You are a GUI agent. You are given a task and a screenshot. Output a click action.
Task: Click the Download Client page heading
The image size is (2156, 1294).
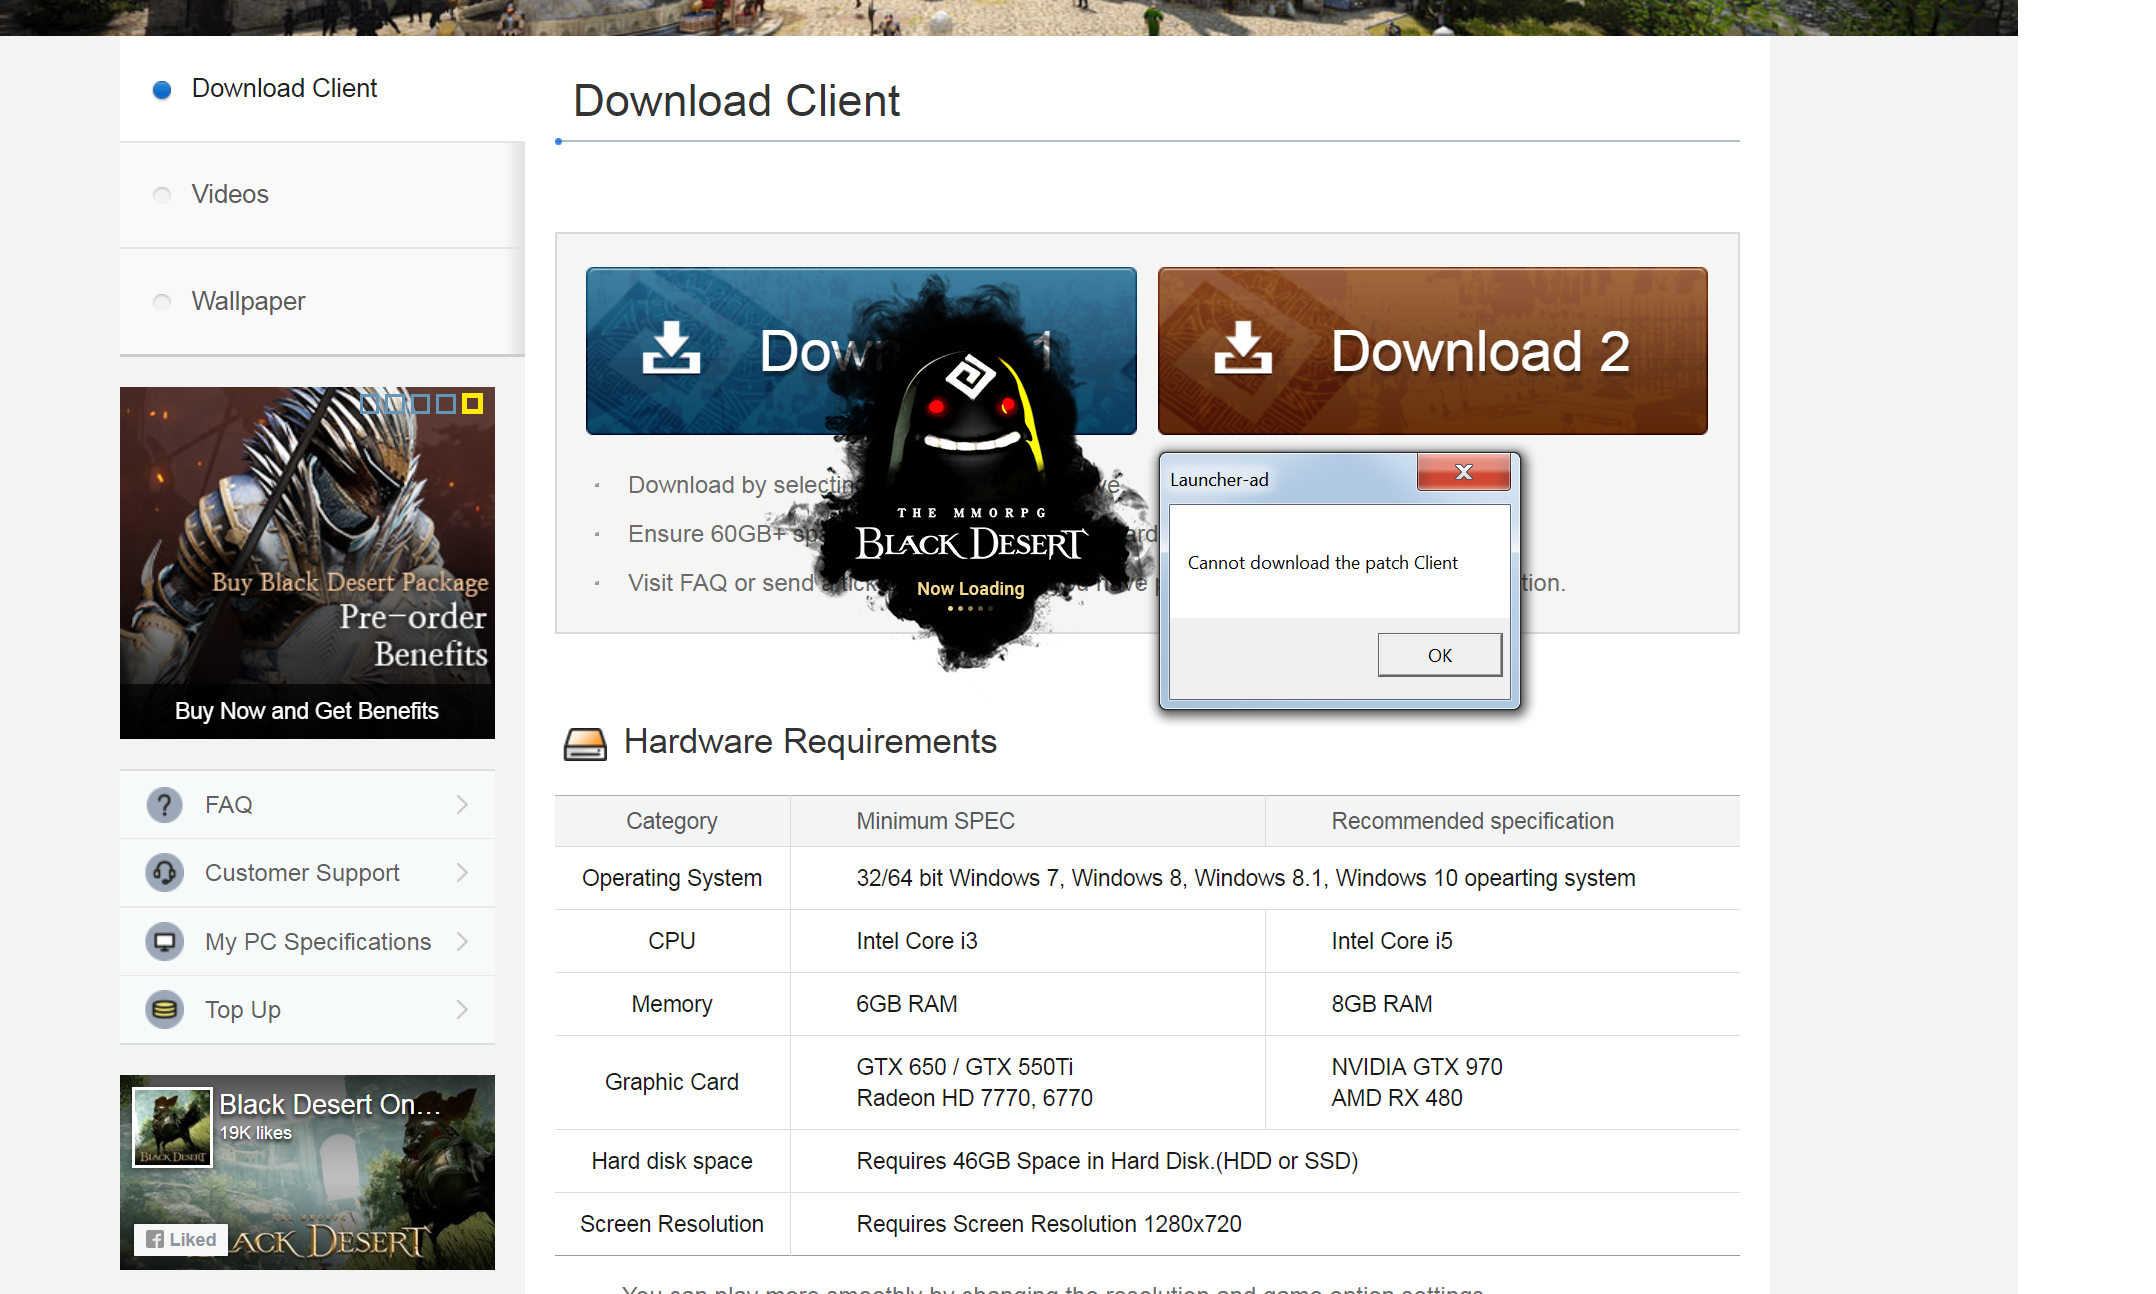coord(737,101)
